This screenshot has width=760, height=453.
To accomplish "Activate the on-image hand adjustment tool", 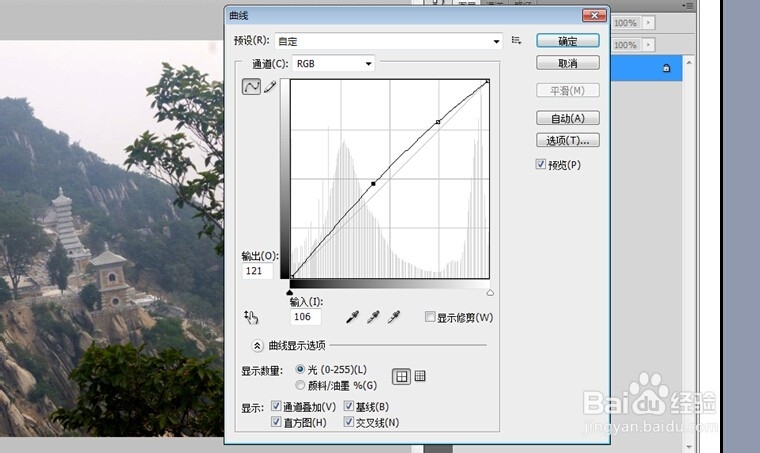I will click(251, 317).
